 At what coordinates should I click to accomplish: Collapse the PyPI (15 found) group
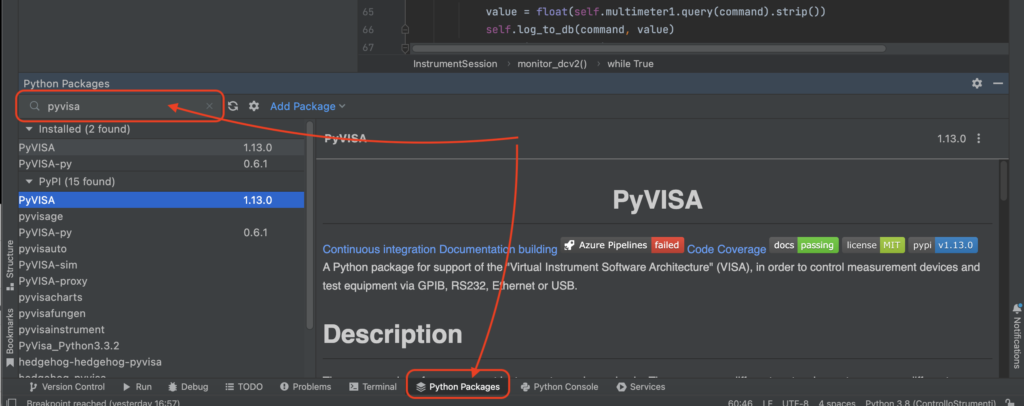coord(29,181)
